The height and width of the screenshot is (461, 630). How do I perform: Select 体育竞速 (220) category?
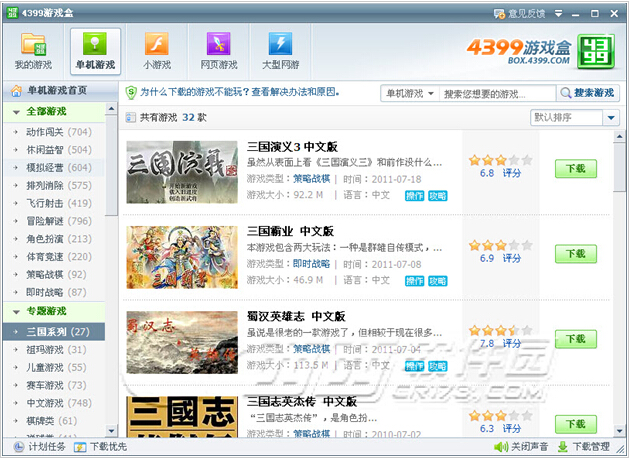pyautogui.click(x=54, y=257)
